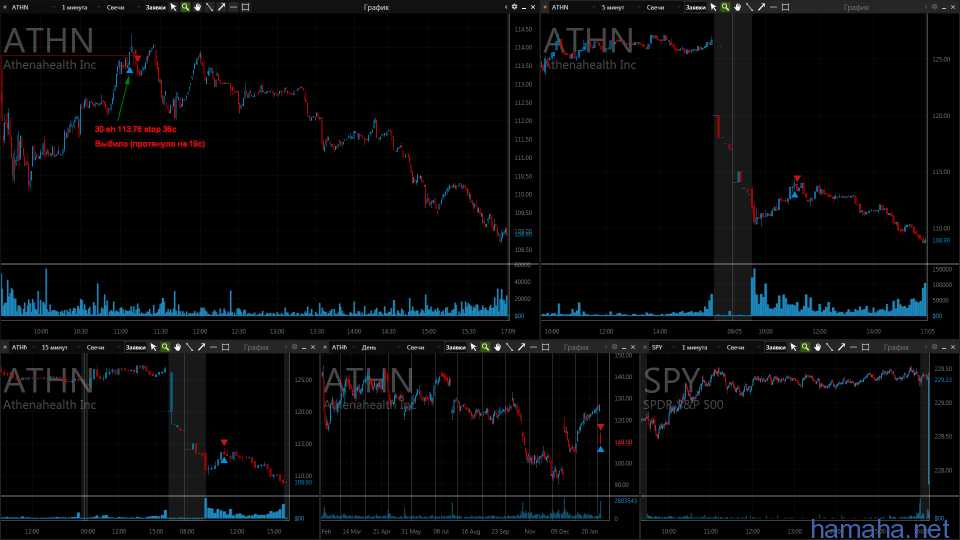Image resolution: width=960 pixels, height=540 pixels.
Task: Open SPY ticker dropdown
Action: click(x=662, y=348)
